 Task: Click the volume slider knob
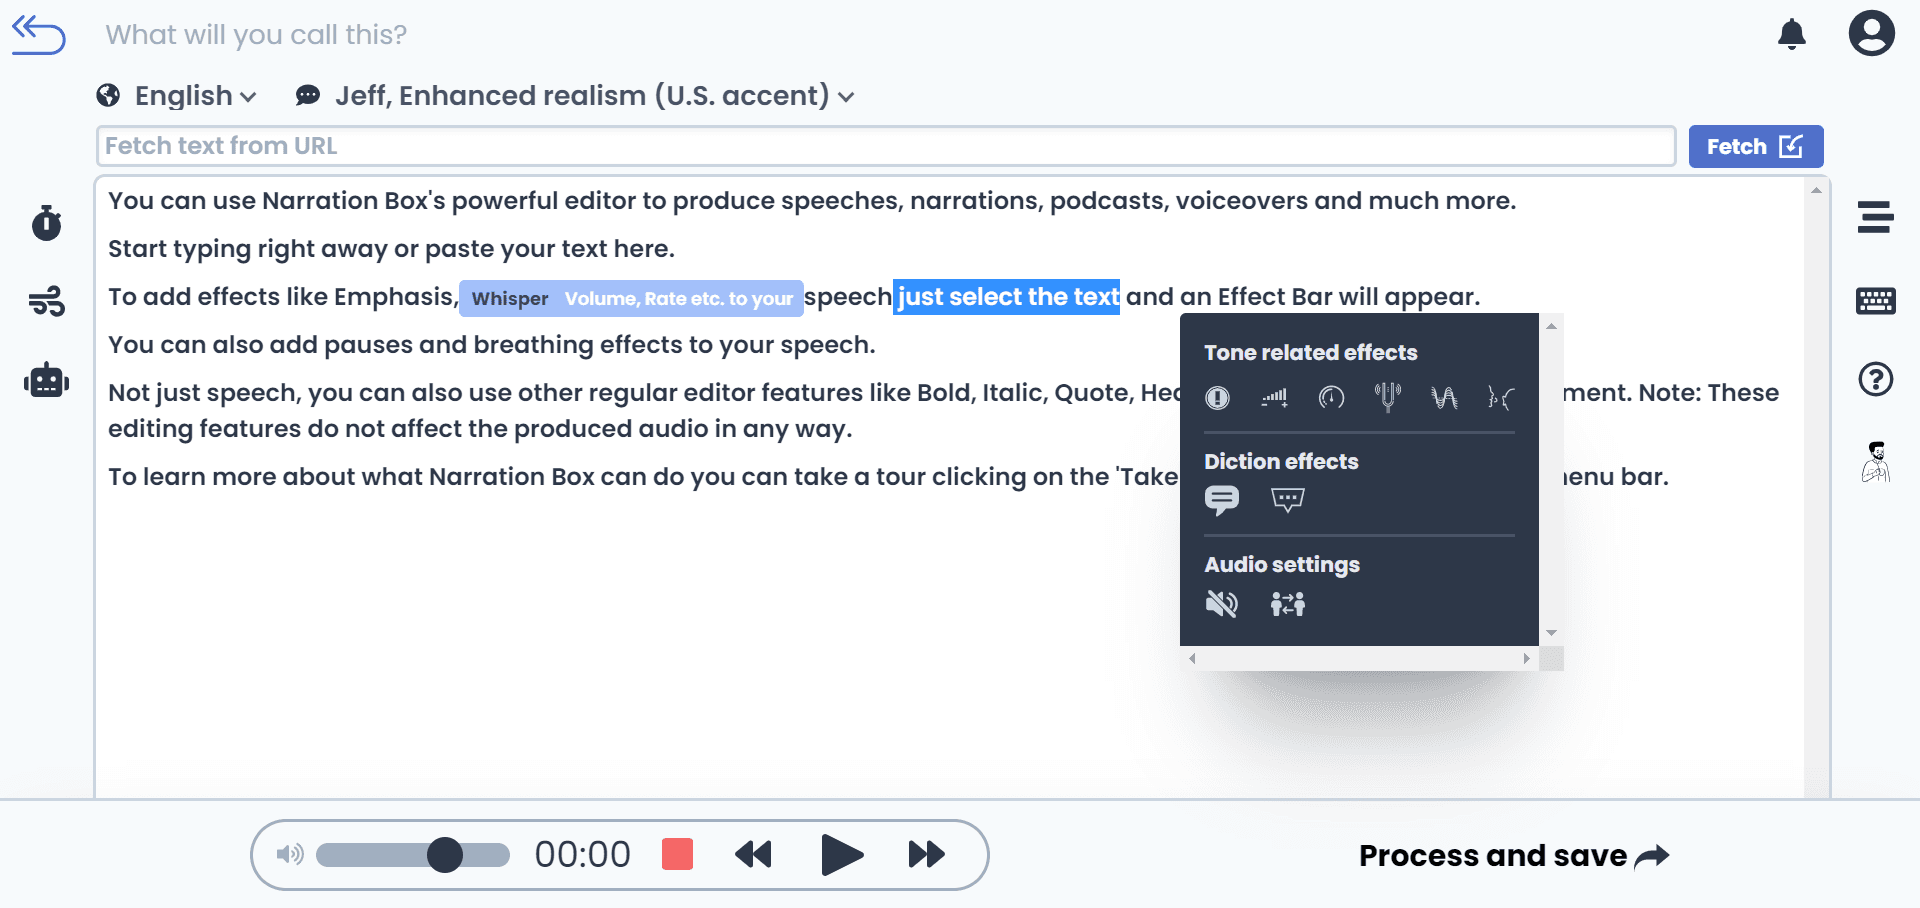coord(445,855)
